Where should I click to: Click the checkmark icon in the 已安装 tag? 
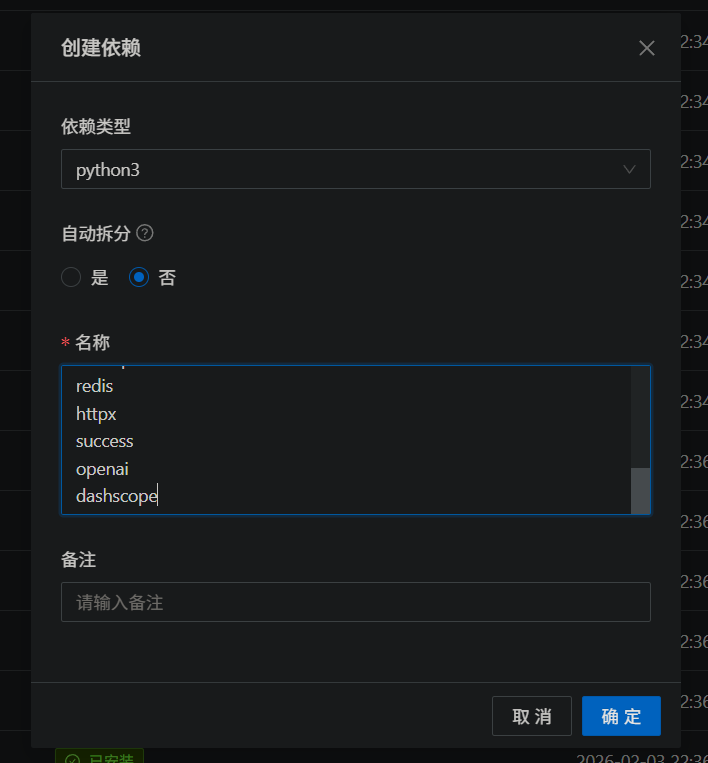[72, 759]
